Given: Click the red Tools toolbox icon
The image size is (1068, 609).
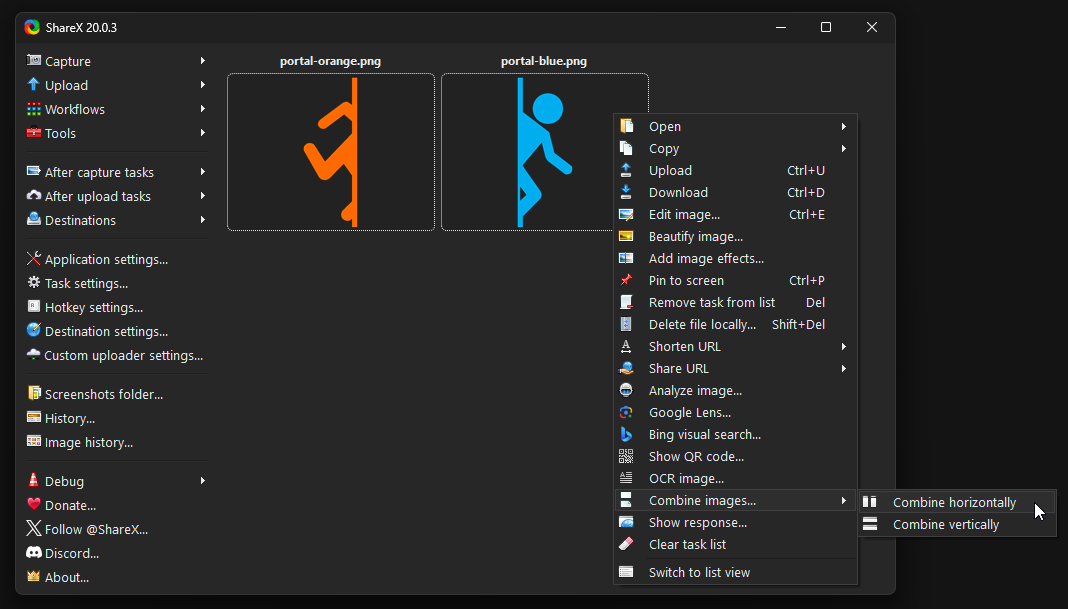Looking at the screenshot, I should [x=33, y=133].
